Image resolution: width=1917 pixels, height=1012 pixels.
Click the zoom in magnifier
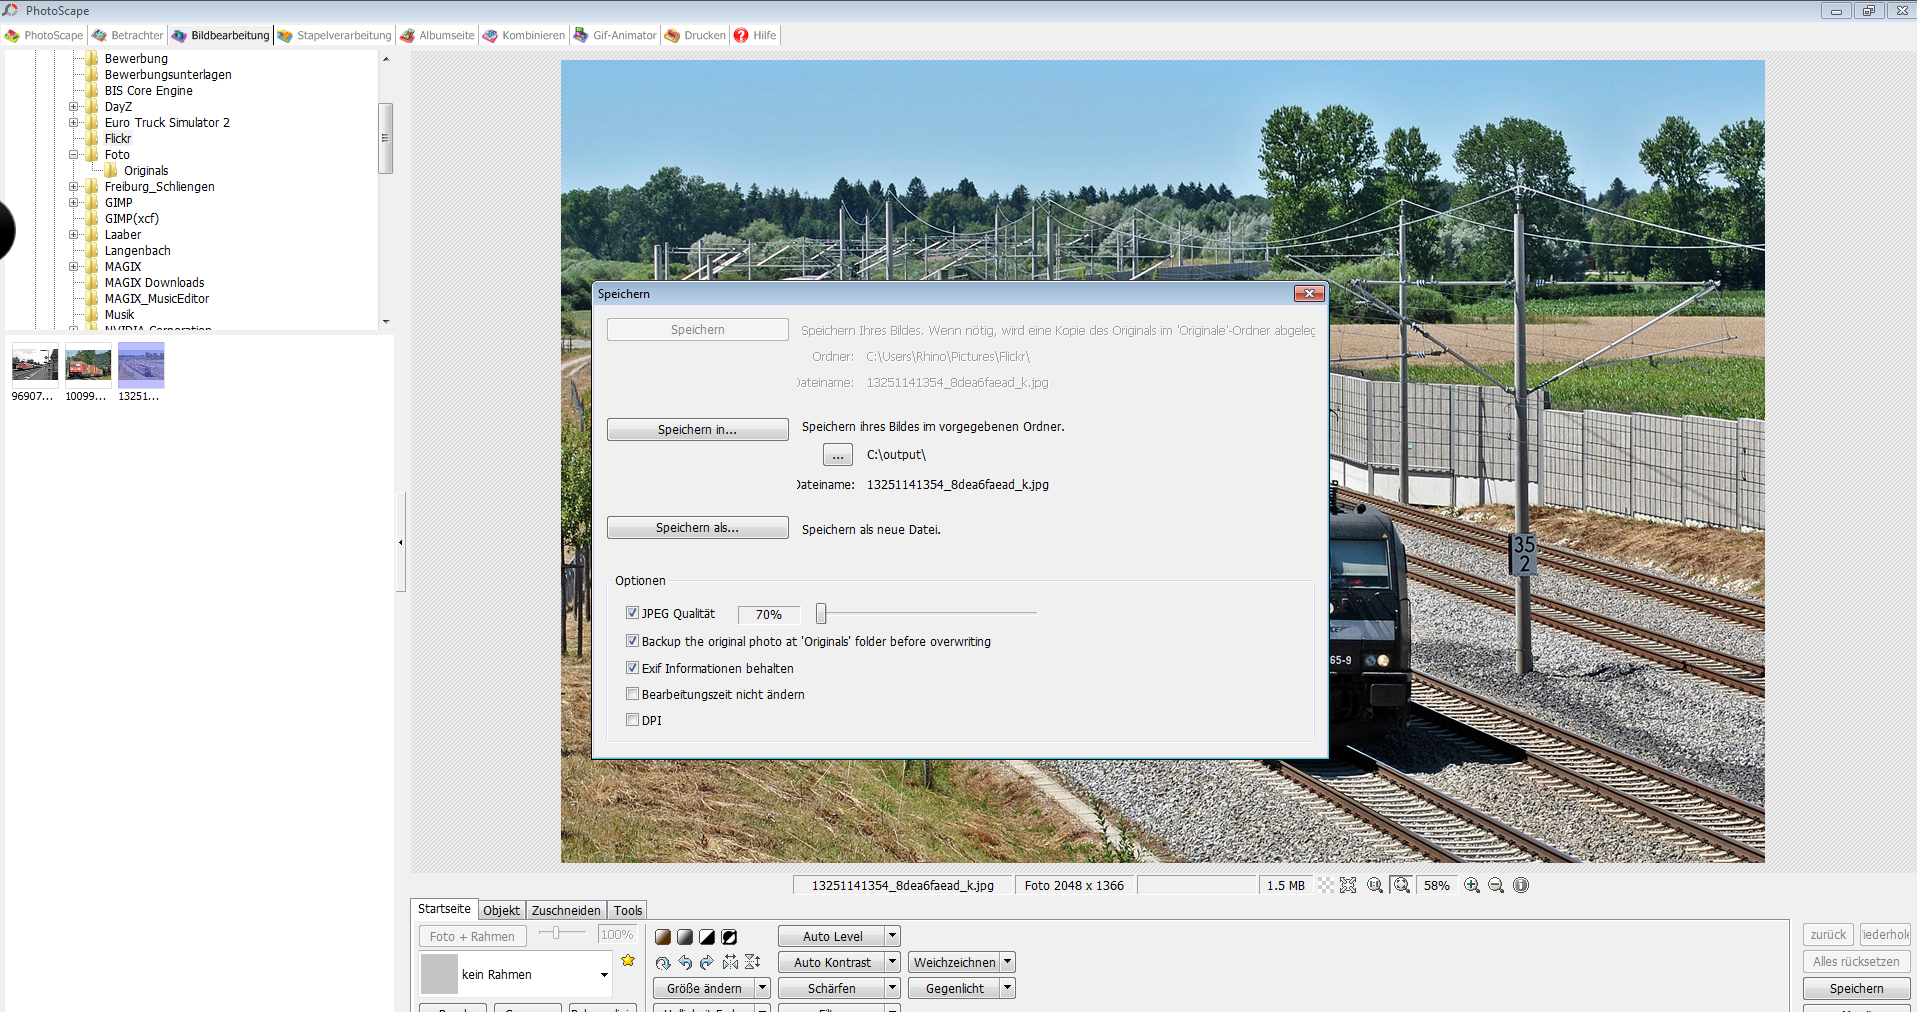click(x=1471, y=885)
